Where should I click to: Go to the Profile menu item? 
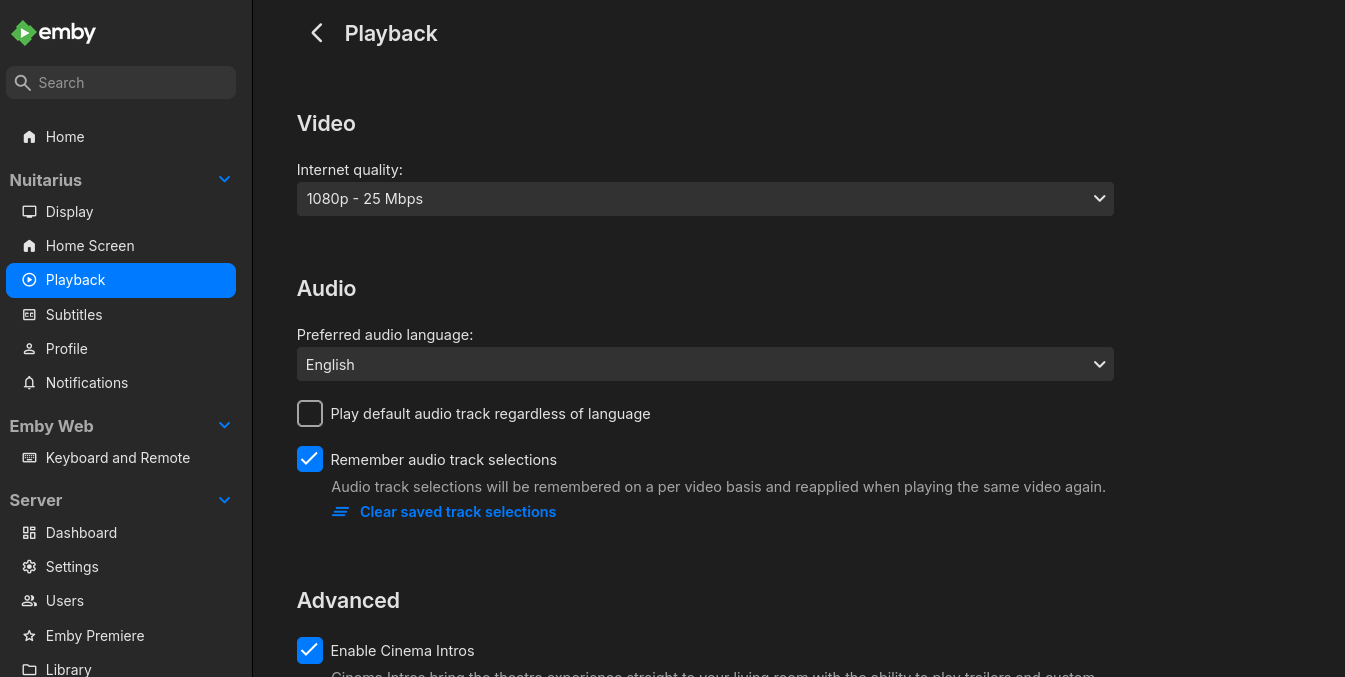67,349
